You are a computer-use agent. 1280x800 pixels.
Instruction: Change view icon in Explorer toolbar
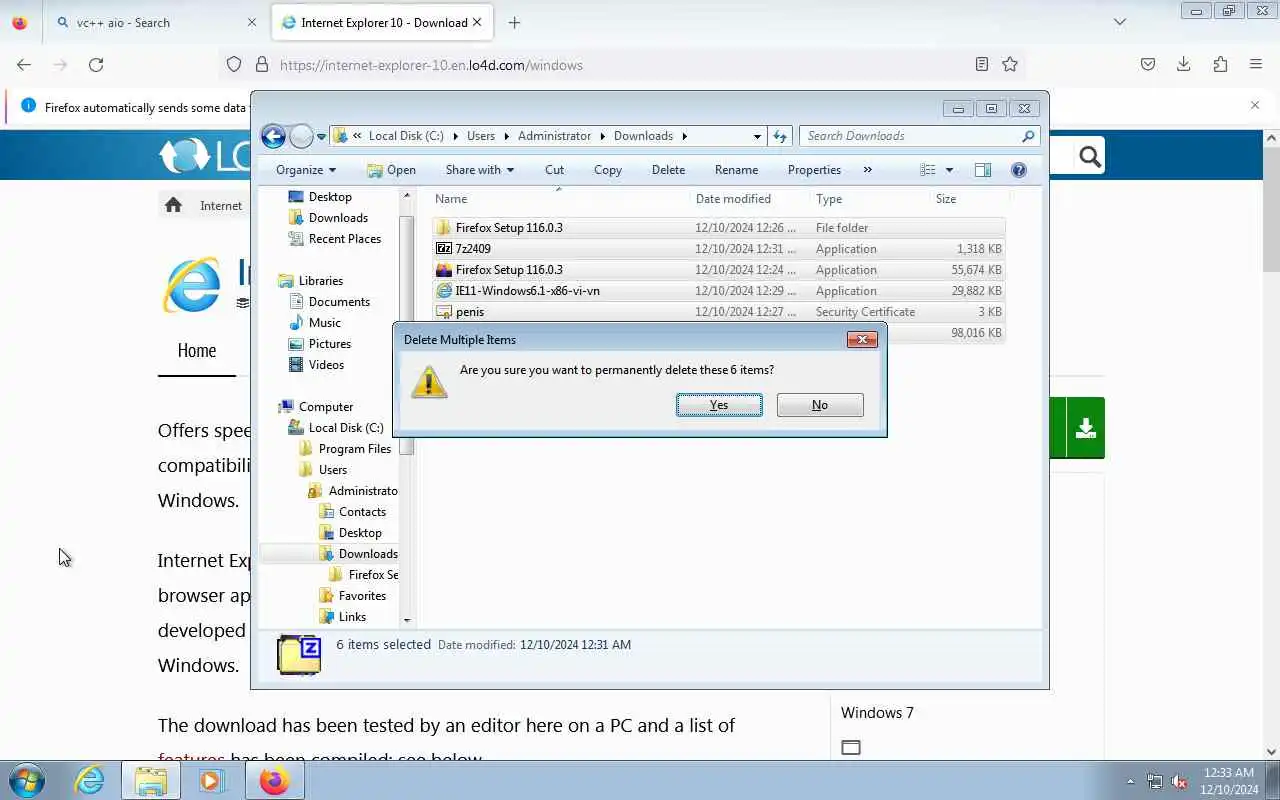pos(928,170)
